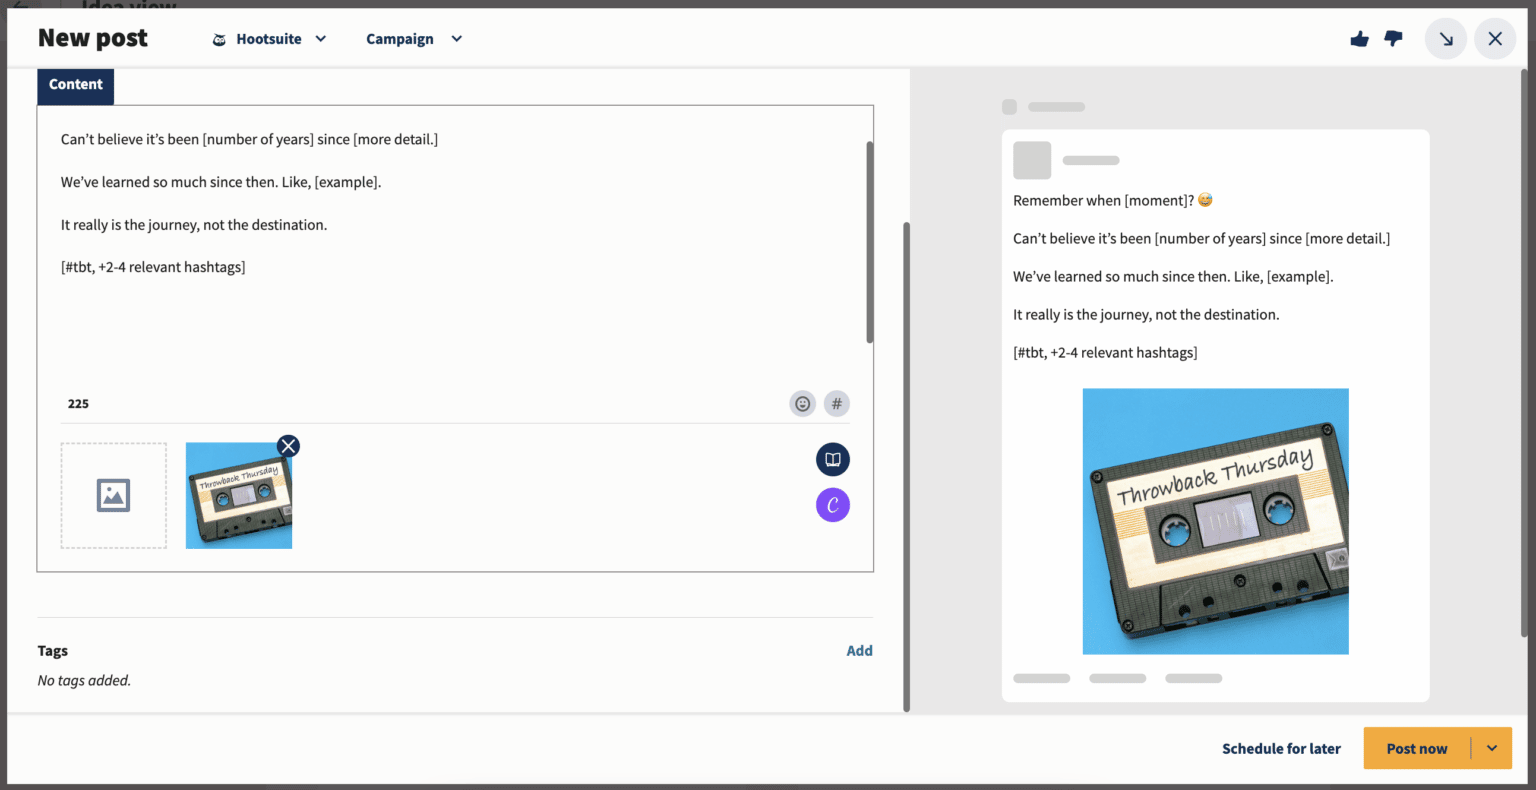Image resolution: width=1536 pixels, height=790 pixels.
Task: Expand the Post now options arrow
Action: click(x=1492, y=748)
